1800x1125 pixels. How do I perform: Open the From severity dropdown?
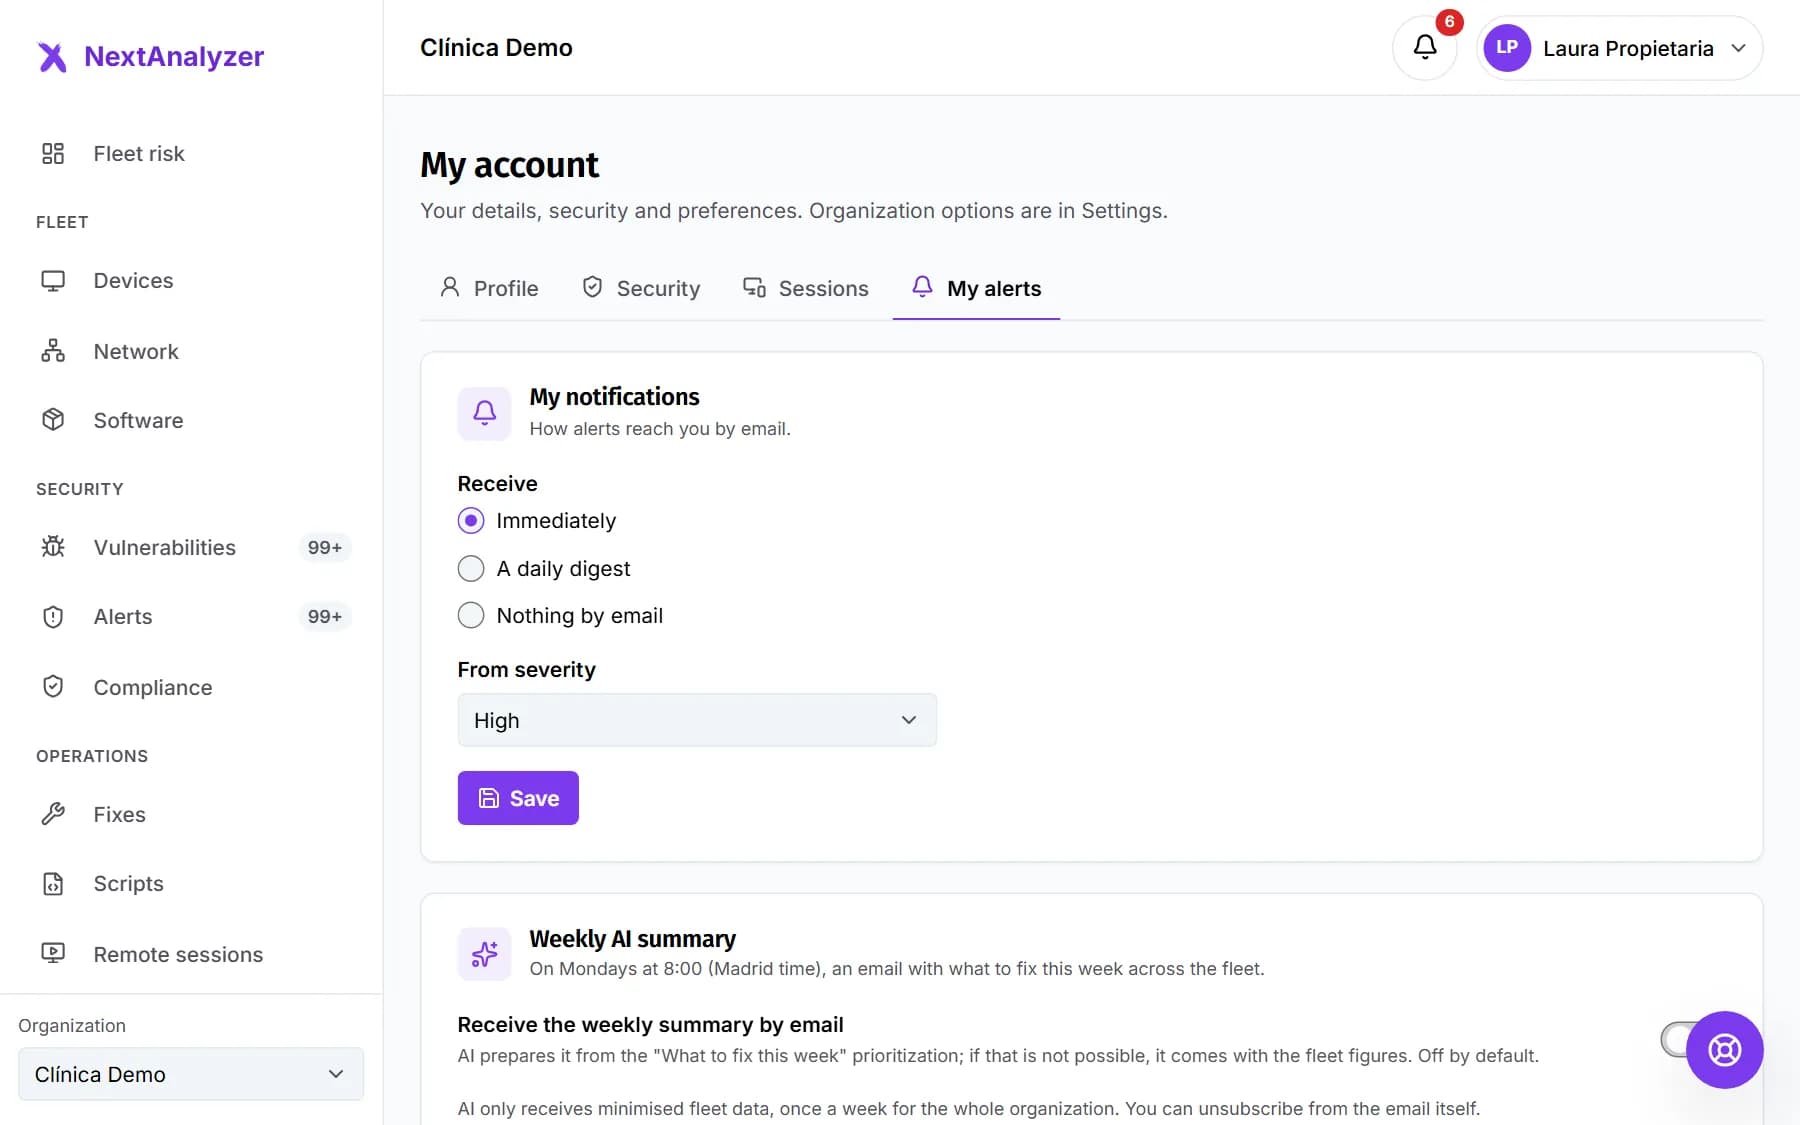pyautogui.click(x=697, y=720)
